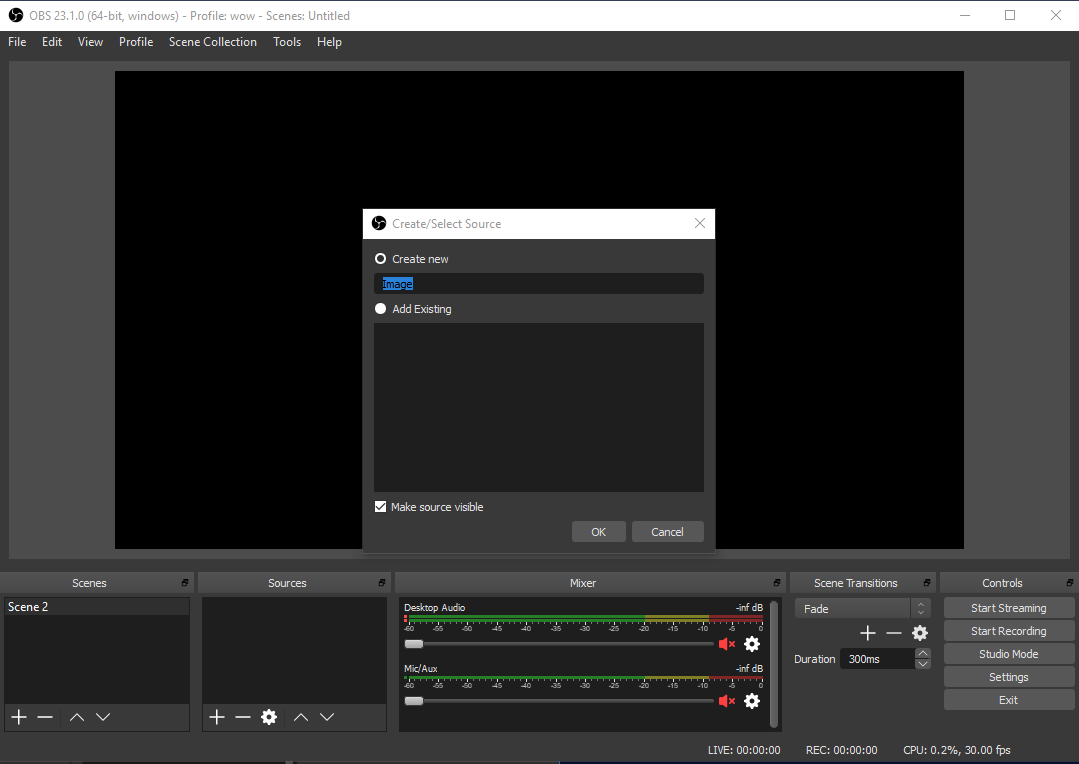Image resolution: width=1079 pixels, height=764 pixels.
Task: Click the Desktop Audio volume slider handle
Action: click(x=414, y=644)
